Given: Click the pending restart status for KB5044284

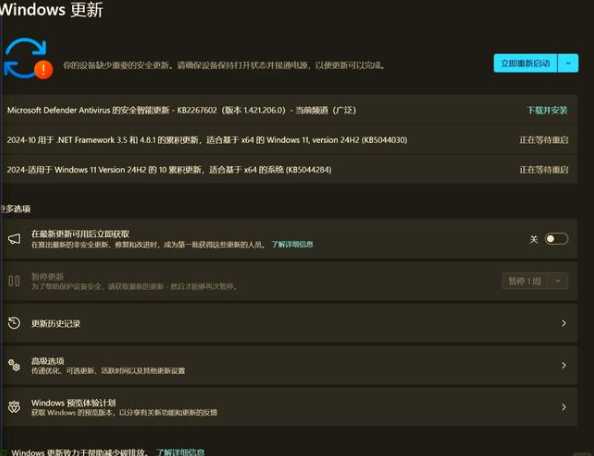Looking at the screenshot, I should coord(544,169).
